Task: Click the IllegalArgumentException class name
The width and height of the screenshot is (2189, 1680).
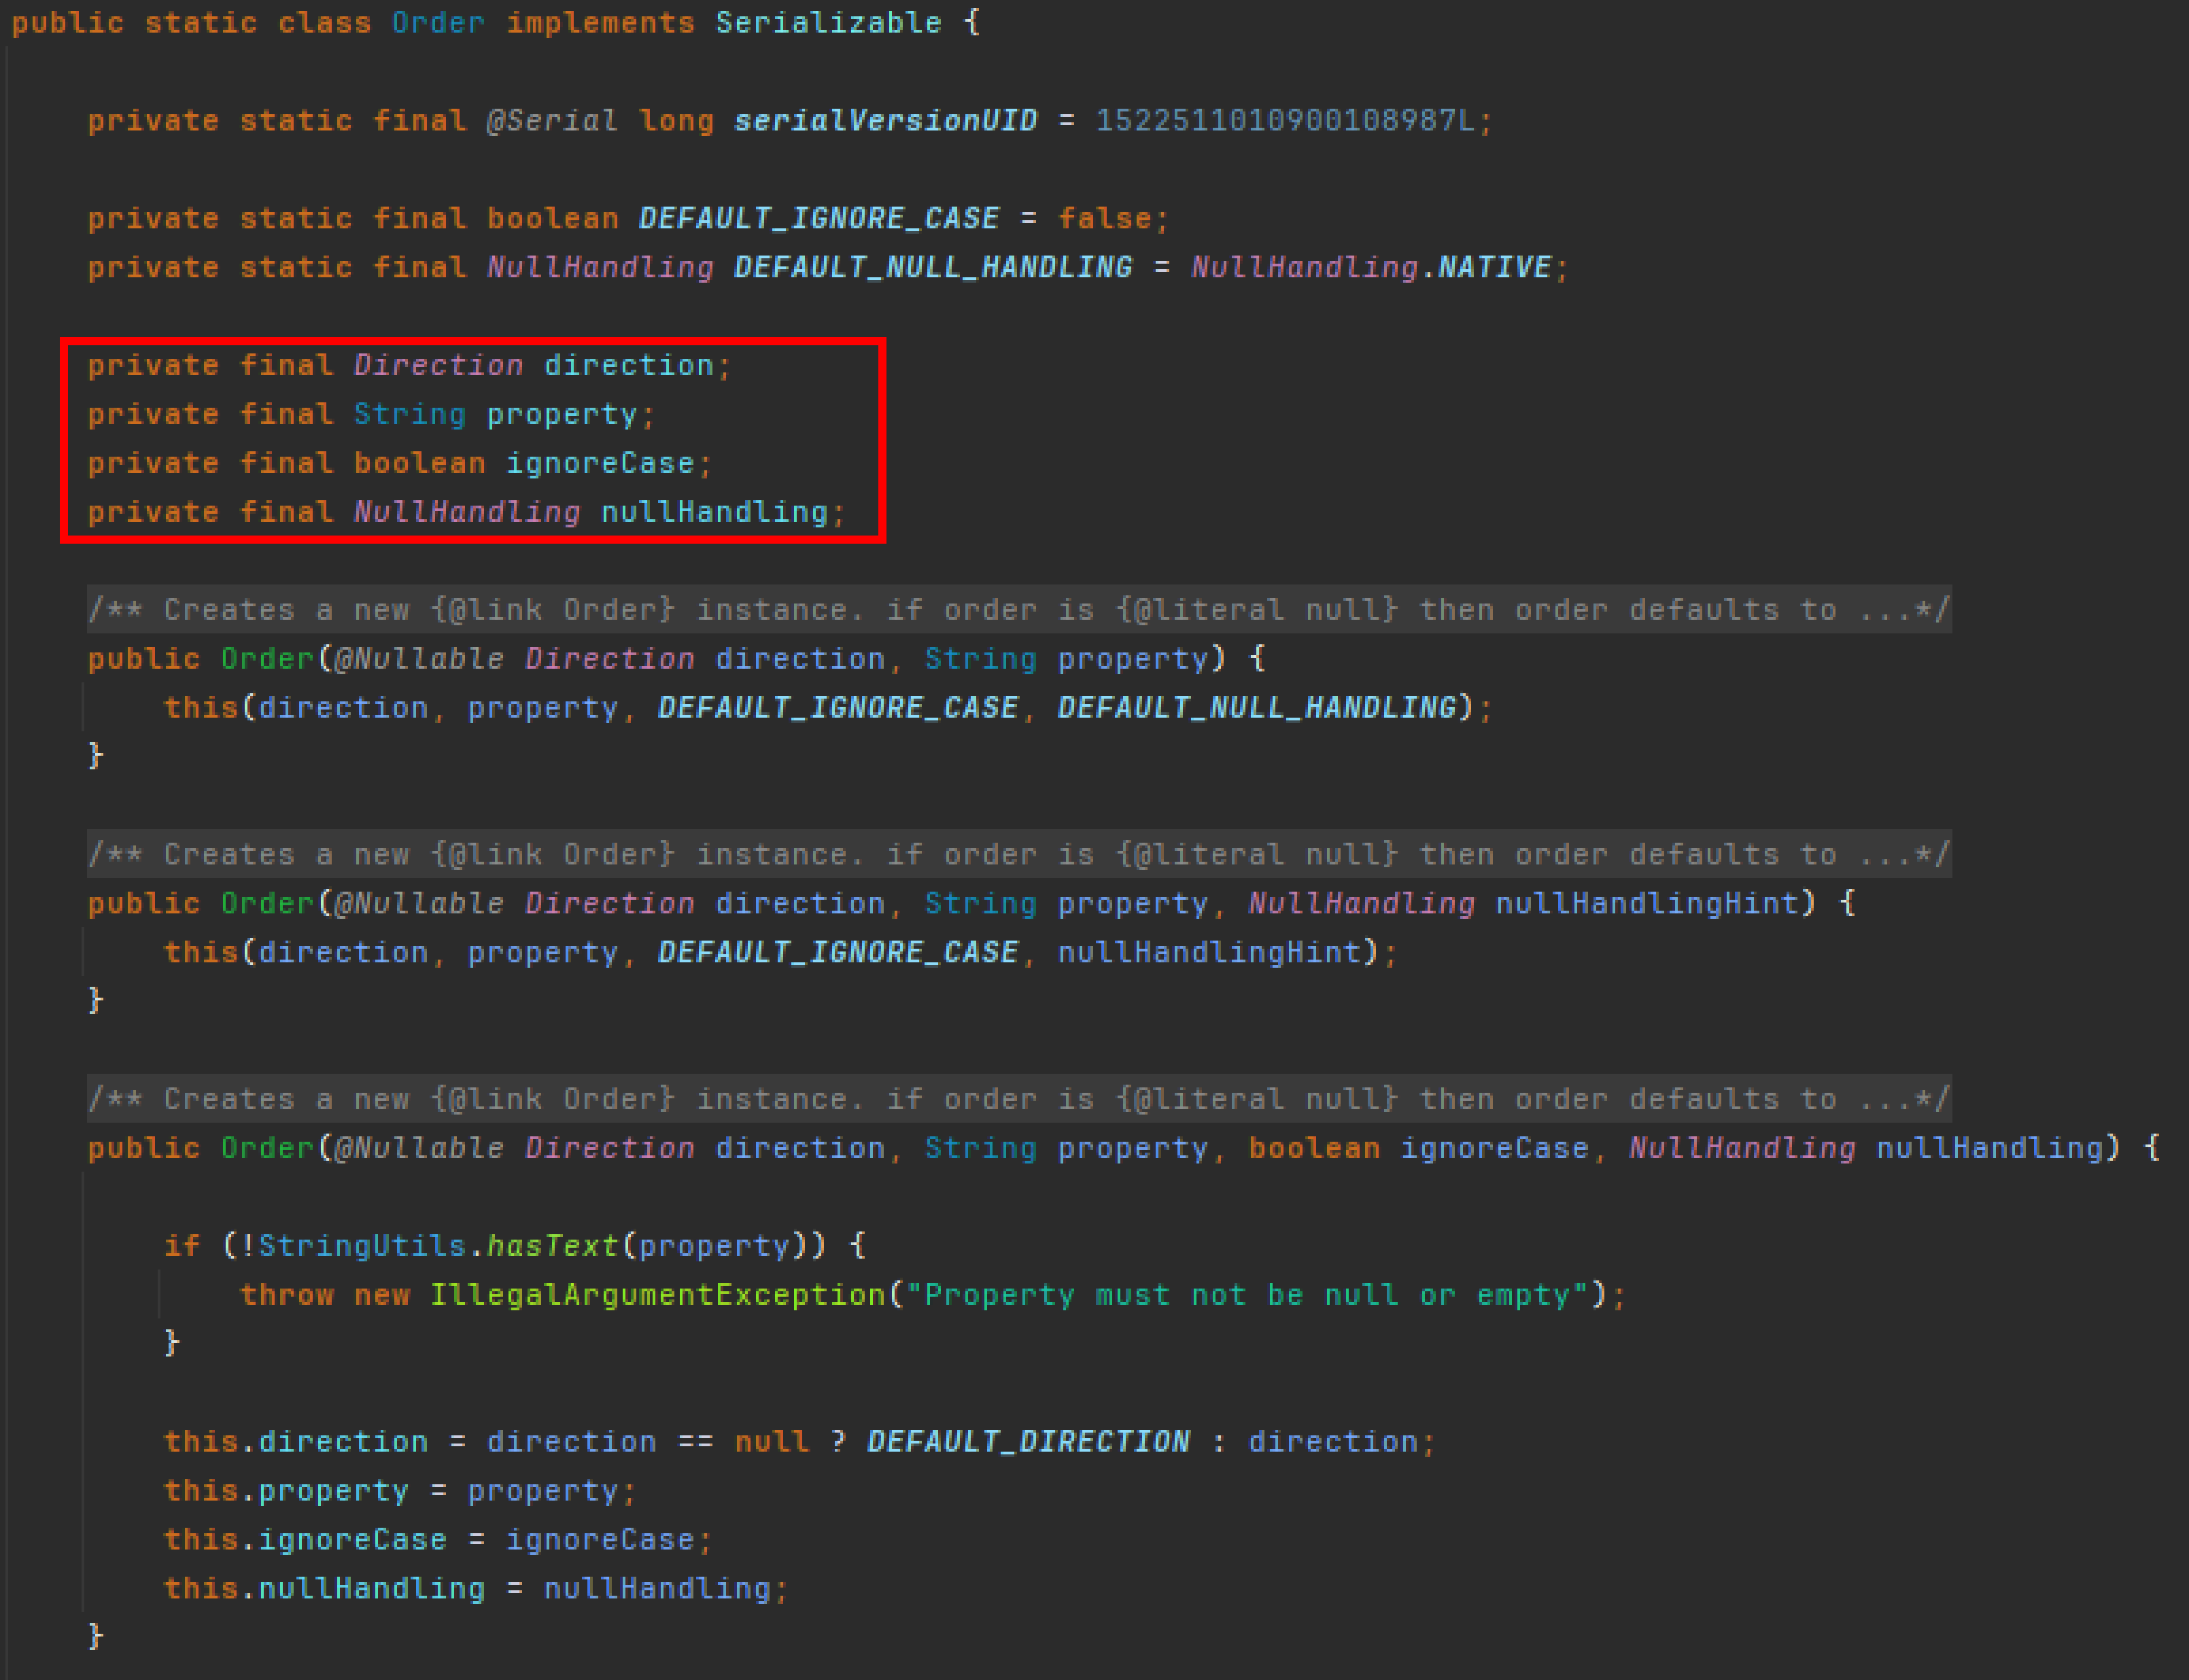Action: coord(657,1296)
